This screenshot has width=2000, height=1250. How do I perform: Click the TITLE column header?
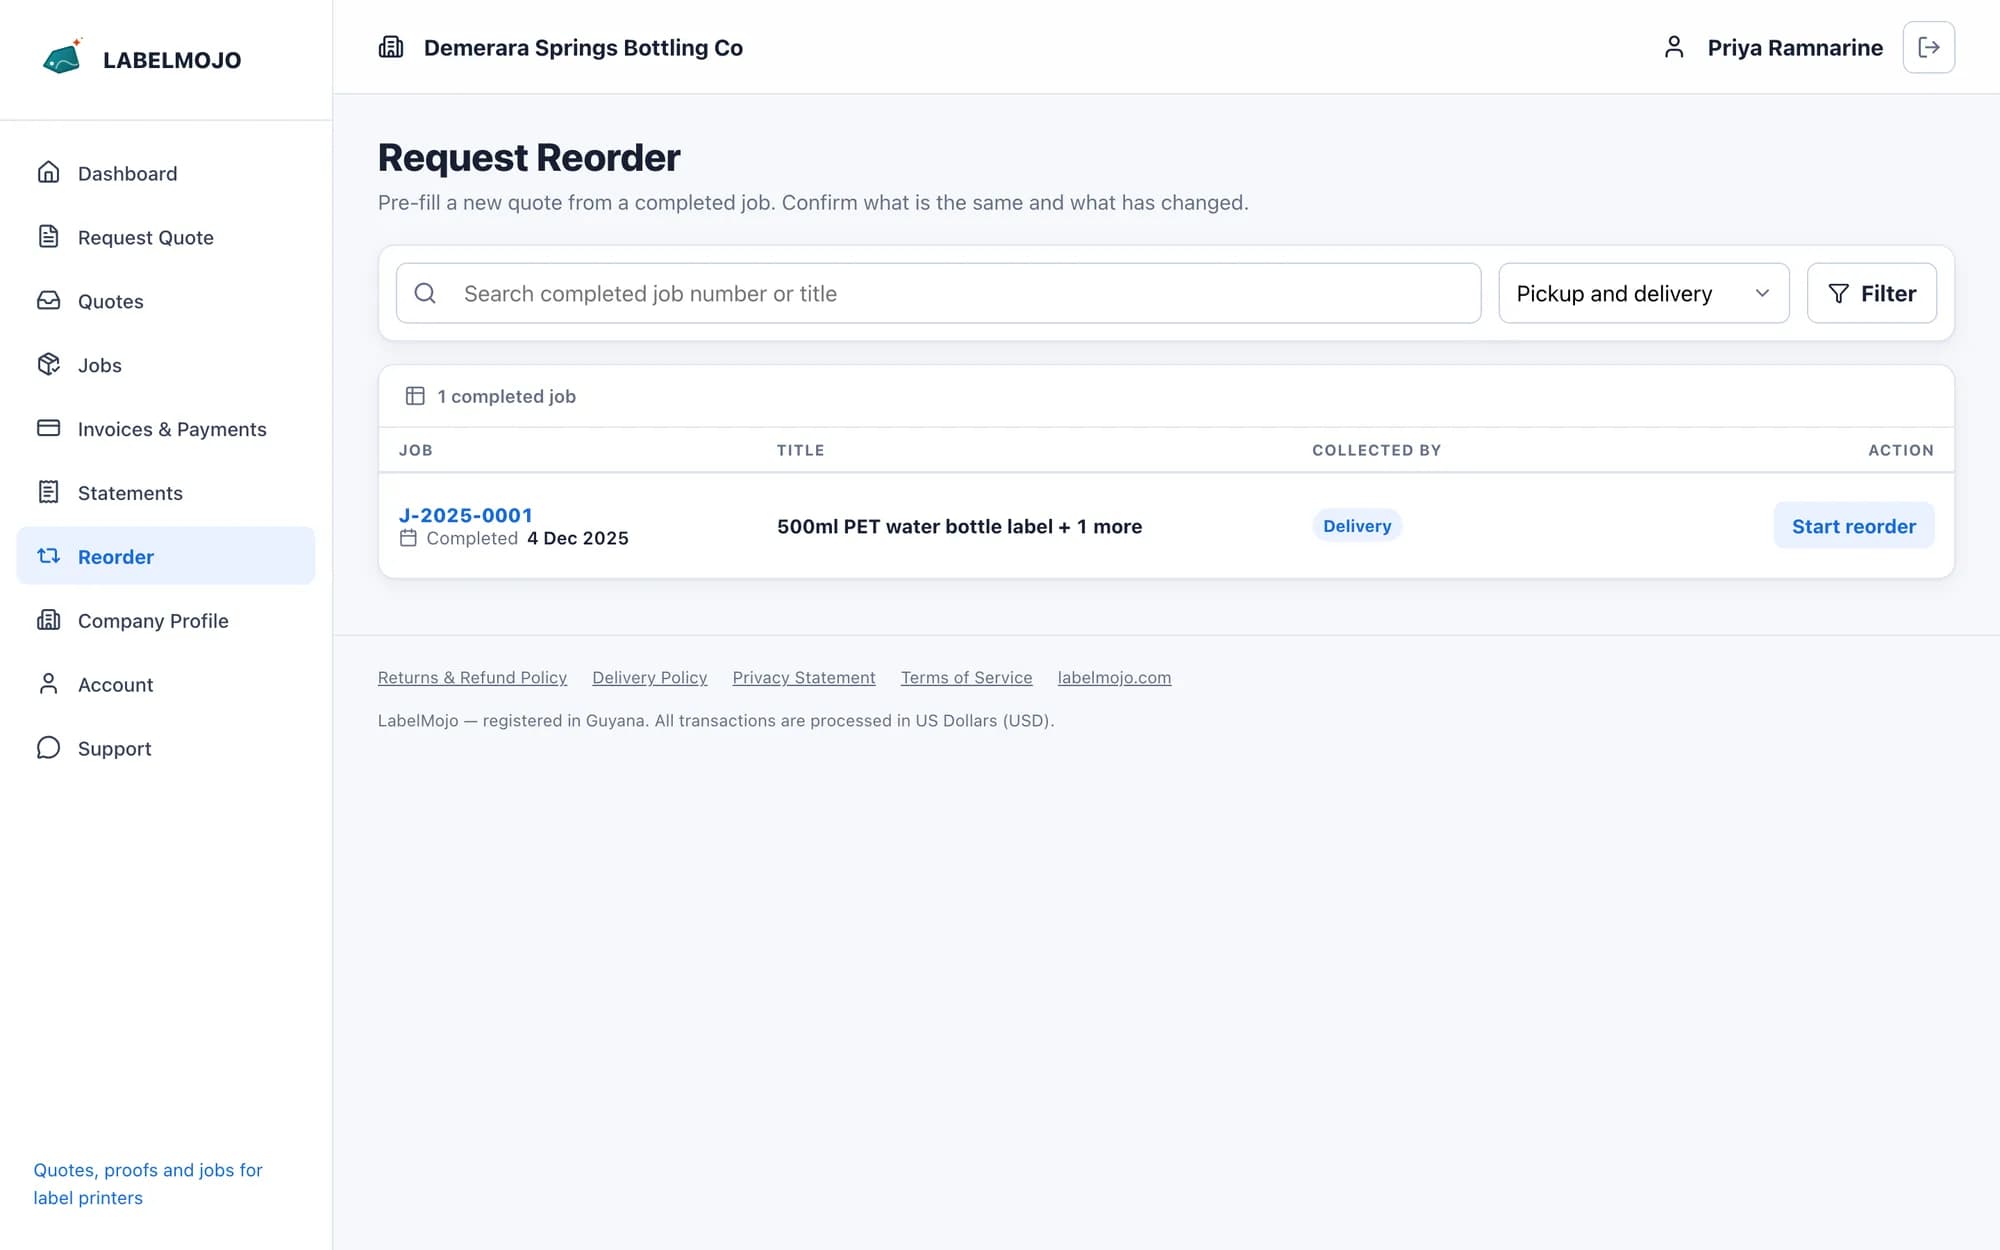pyautogui.click(x=800, y=450)
